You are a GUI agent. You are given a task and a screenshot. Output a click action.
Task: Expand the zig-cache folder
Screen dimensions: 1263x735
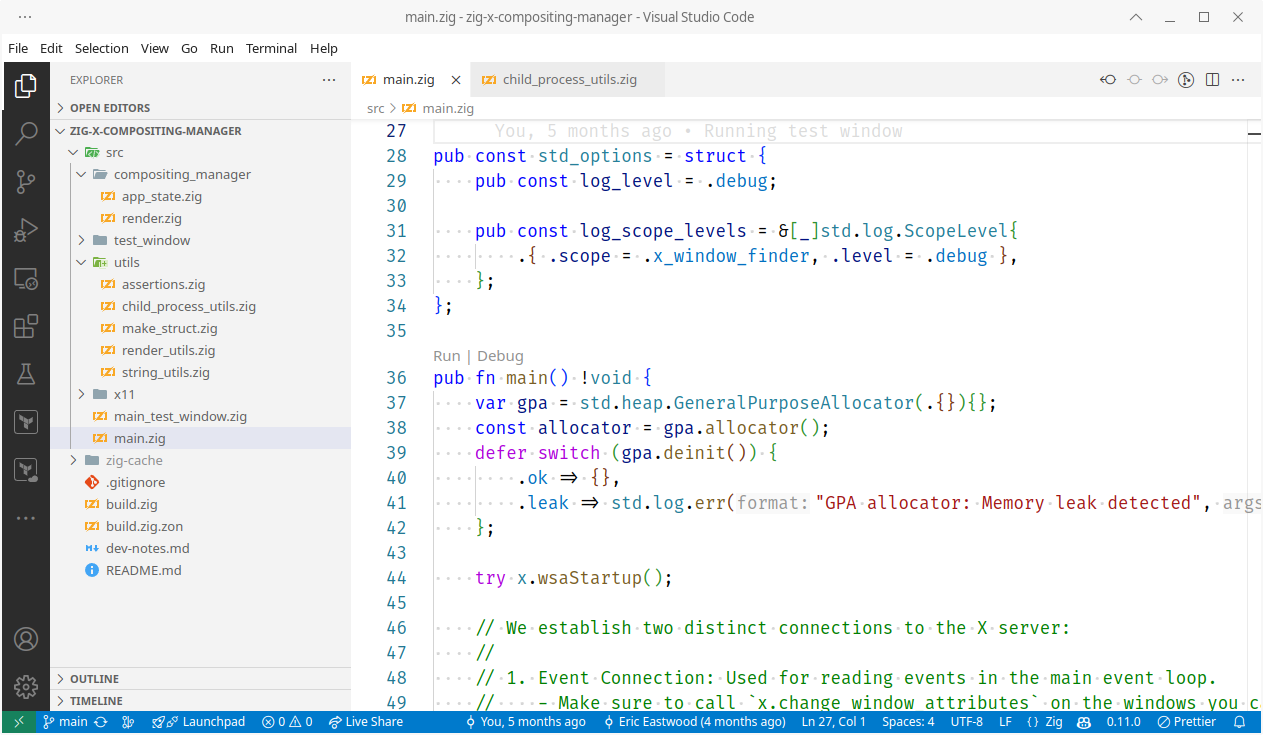pos(200,461)
